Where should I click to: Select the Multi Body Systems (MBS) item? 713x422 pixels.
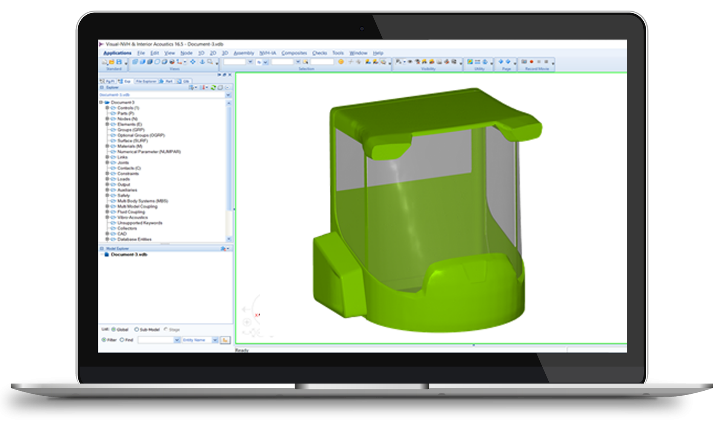[143, 201]
